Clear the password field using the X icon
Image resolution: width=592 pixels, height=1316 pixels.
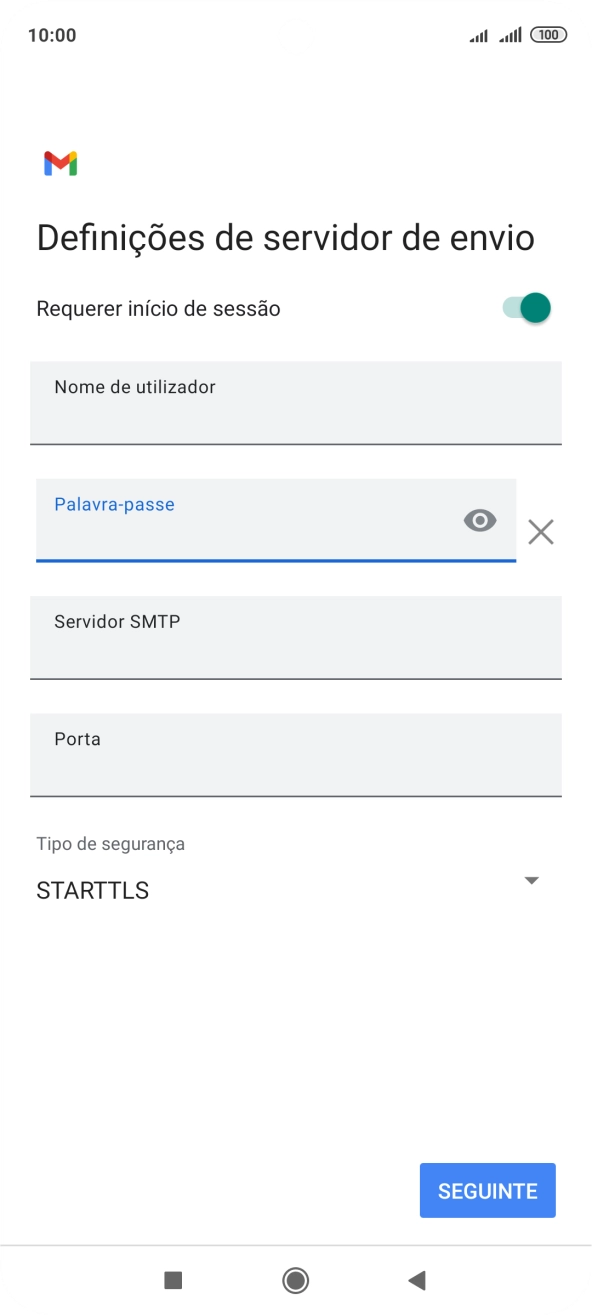tap(541, 531)
